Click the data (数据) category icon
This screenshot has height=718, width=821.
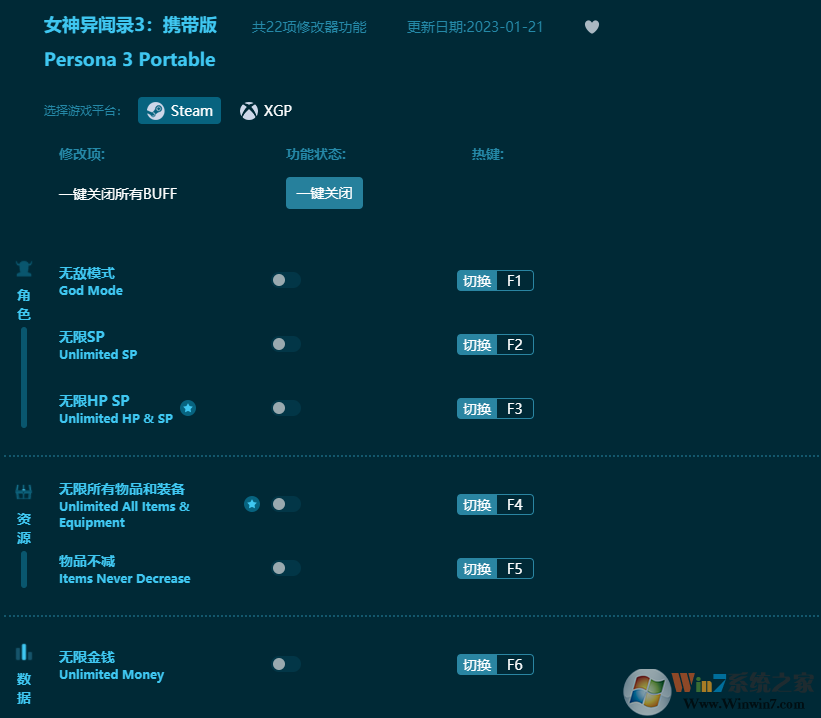pyautogui.click(x=24, y=653)
